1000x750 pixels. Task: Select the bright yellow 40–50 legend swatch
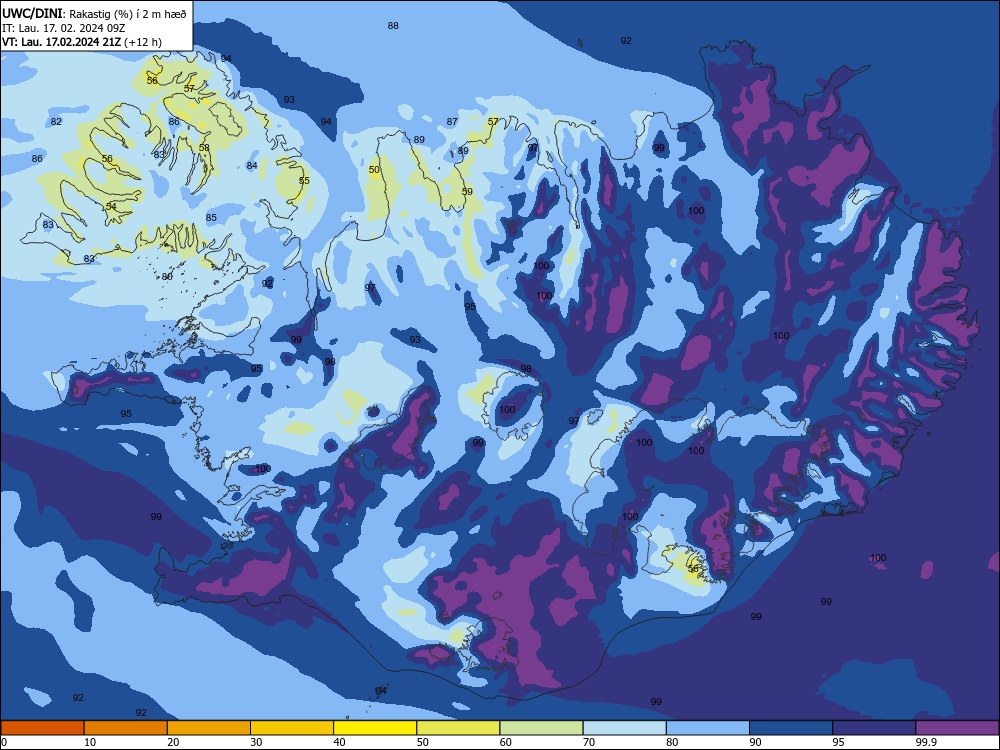pos(375,728)
